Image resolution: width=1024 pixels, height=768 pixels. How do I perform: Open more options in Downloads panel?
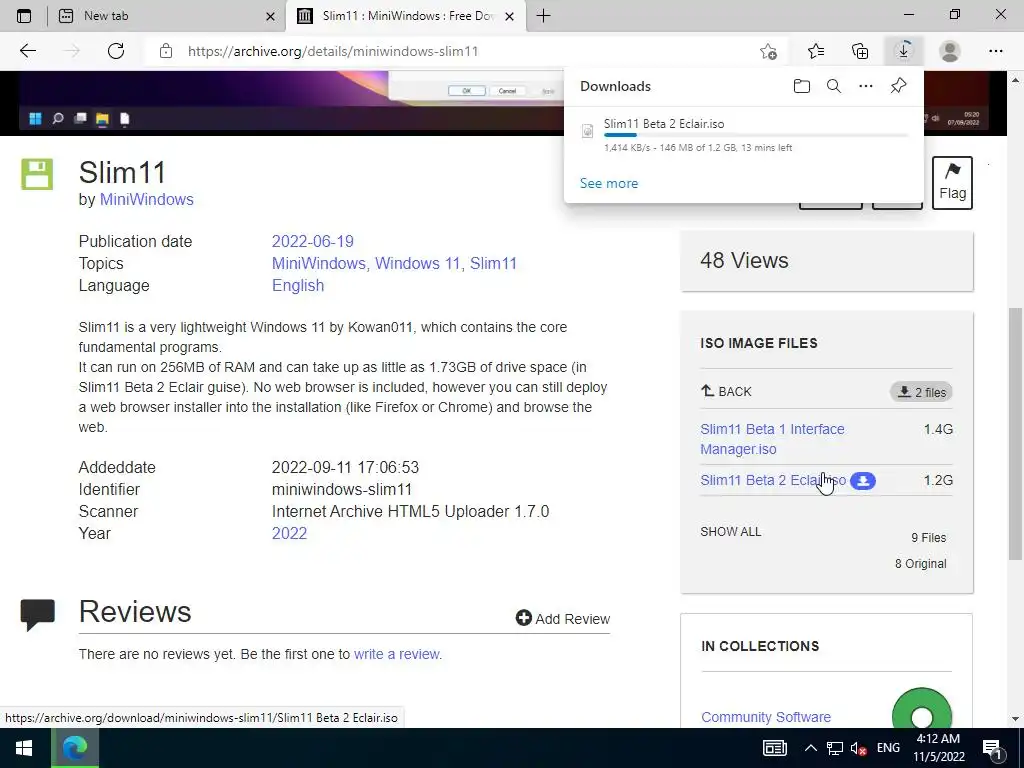coord(866,86)
